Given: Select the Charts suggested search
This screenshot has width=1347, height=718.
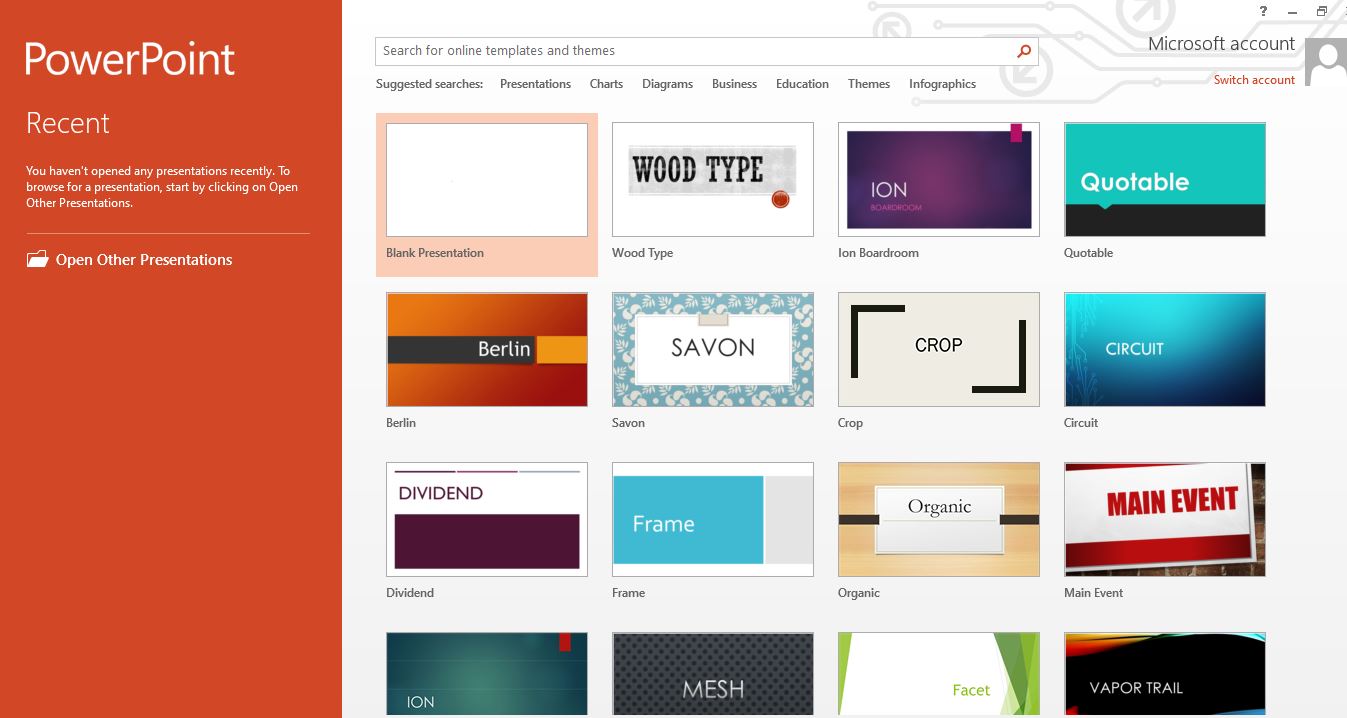Looking at the screenshot, I should point(606,84).
